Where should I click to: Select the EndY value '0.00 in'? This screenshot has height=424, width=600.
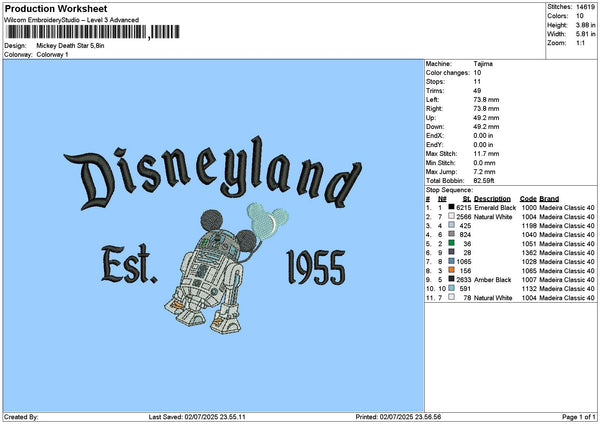pyautogui.click(x=483, y=145)
